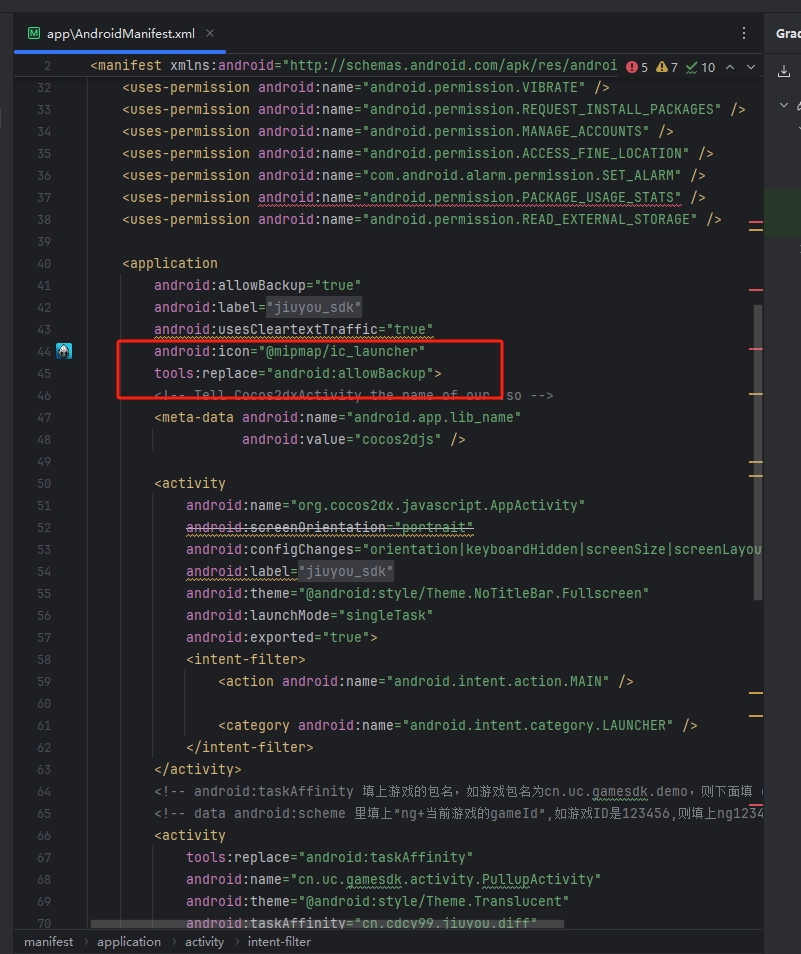Jump to next highlighted problem arrow
This screenshot has width=801, height=954.
tap(752, 67)
